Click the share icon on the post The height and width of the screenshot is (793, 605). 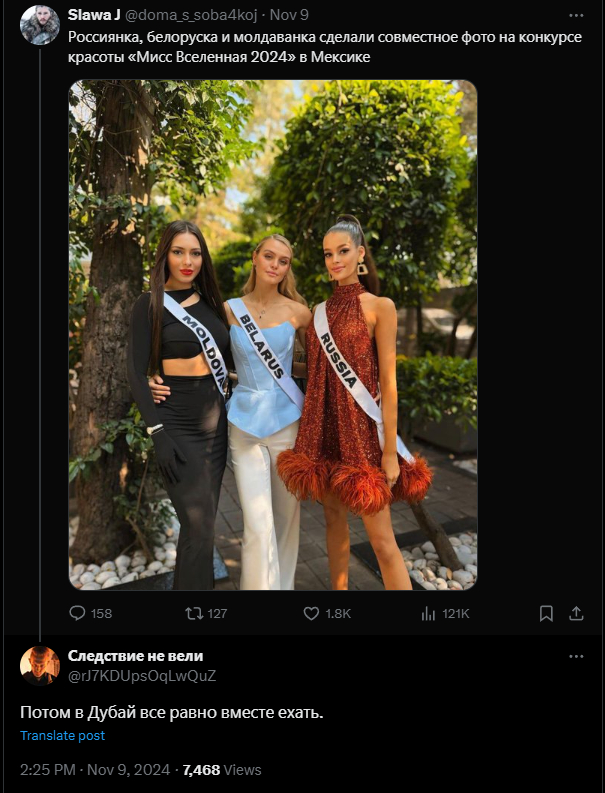[x=576, y=613]
